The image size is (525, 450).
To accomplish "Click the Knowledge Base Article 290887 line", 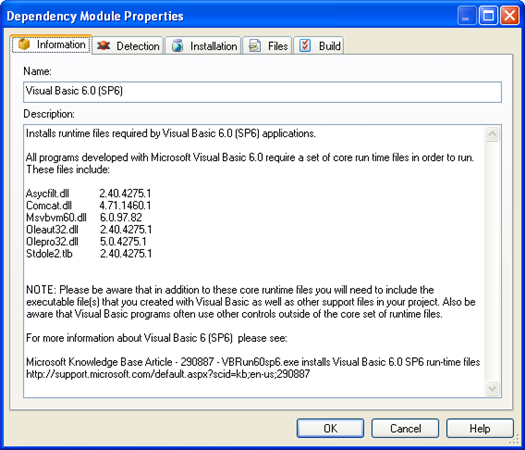I will point(253,362).
